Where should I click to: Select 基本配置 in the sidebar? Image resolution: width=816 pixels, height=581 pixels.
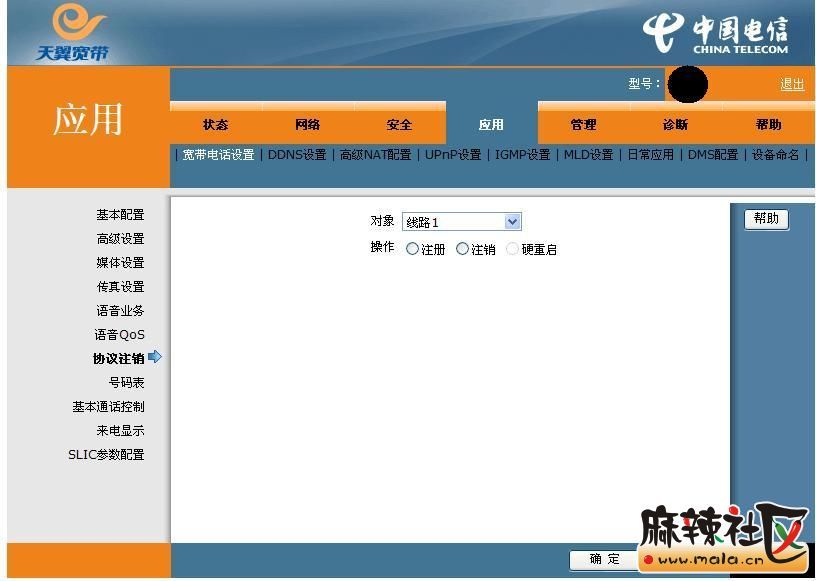[120, 215]
